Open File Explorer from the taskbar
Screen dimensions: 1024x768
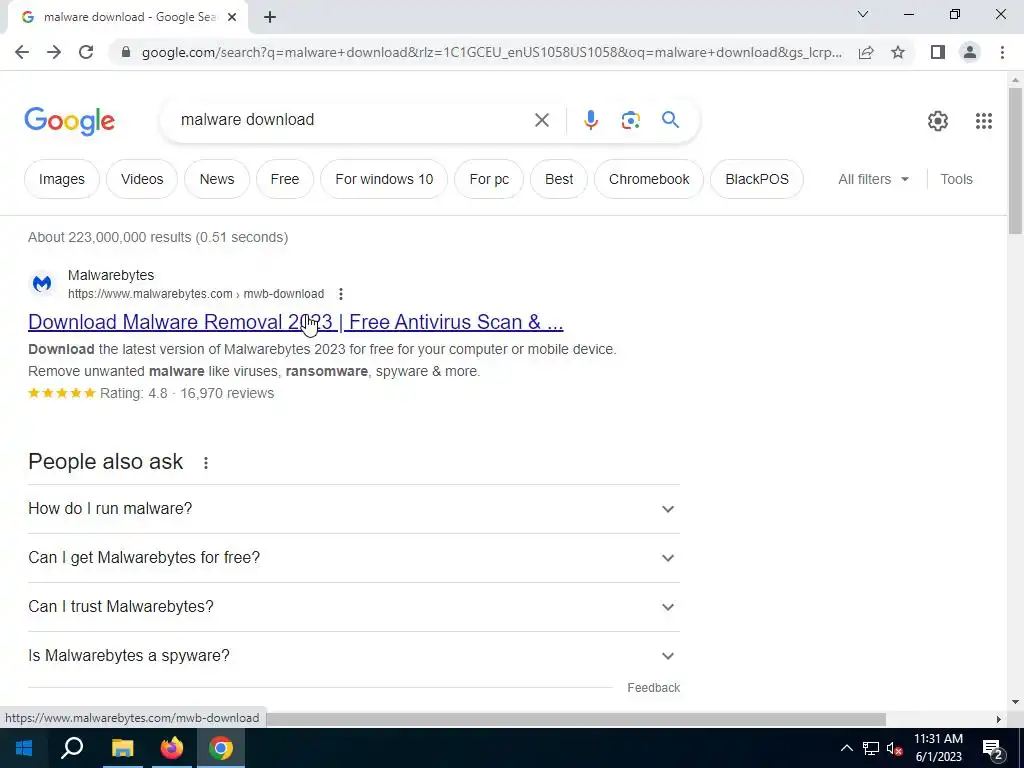[122, 748]
